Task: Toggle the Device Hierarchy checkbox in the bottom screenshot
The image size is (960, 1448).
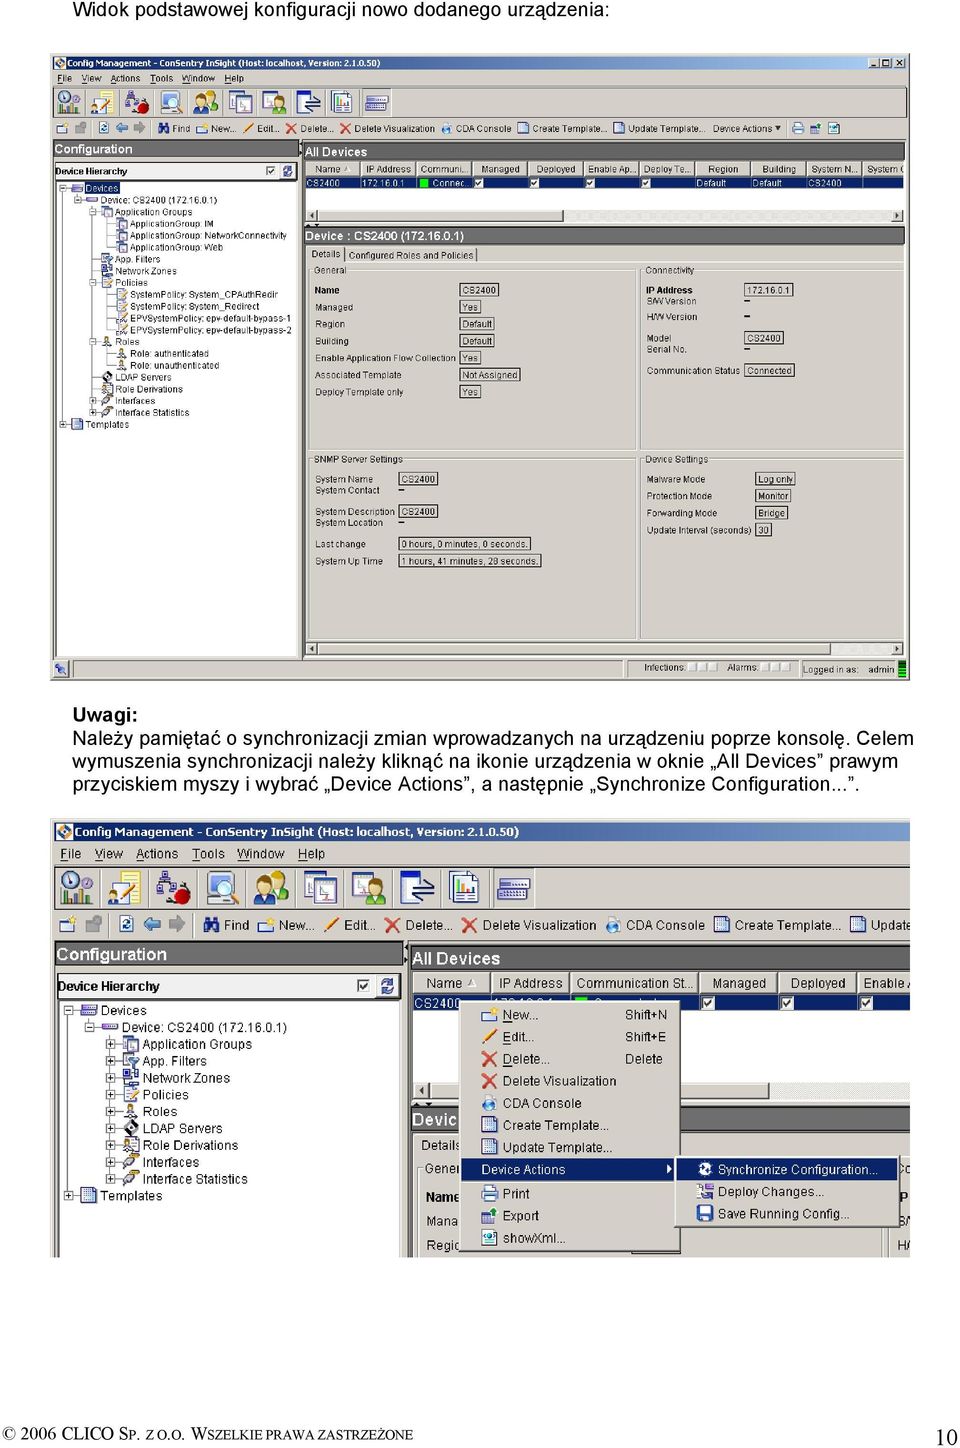Action: (364, 986)
